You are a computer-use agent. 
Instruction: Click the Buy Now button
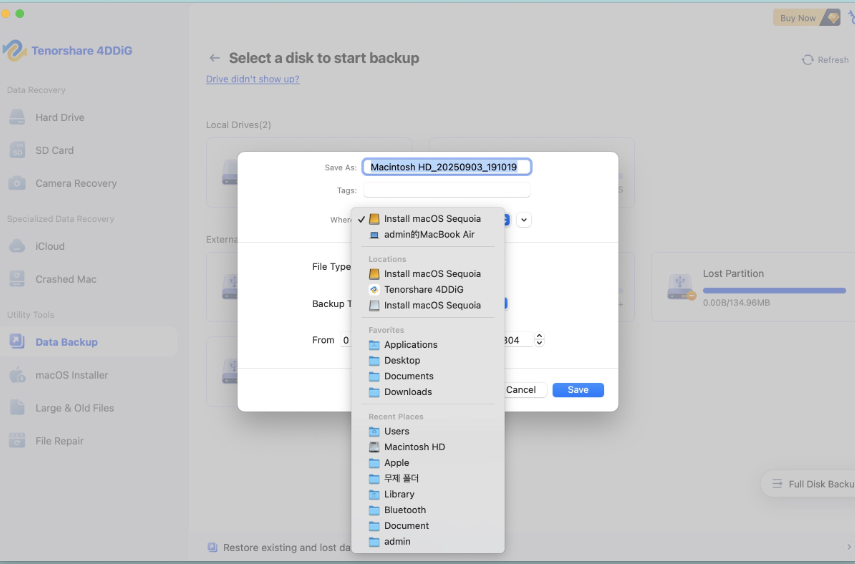[806, 18]
